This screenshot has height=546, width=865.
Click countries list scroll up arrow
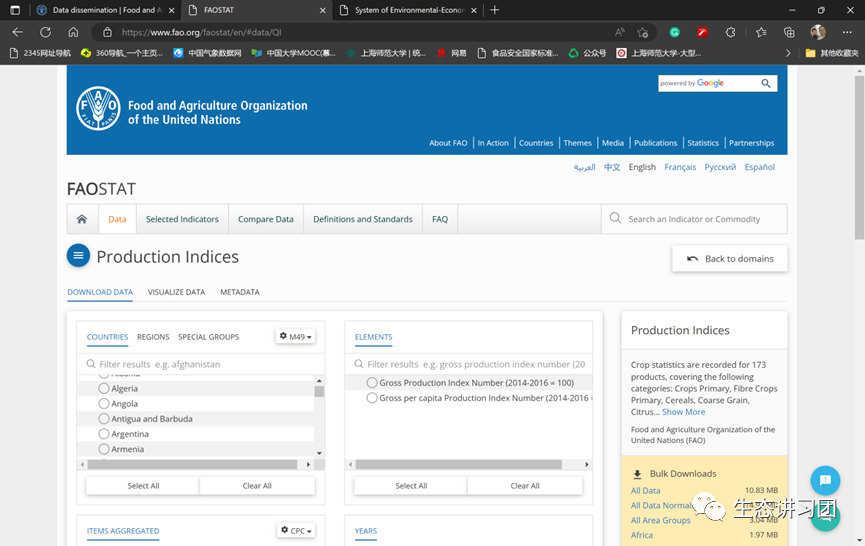click(x=319, y=381)
